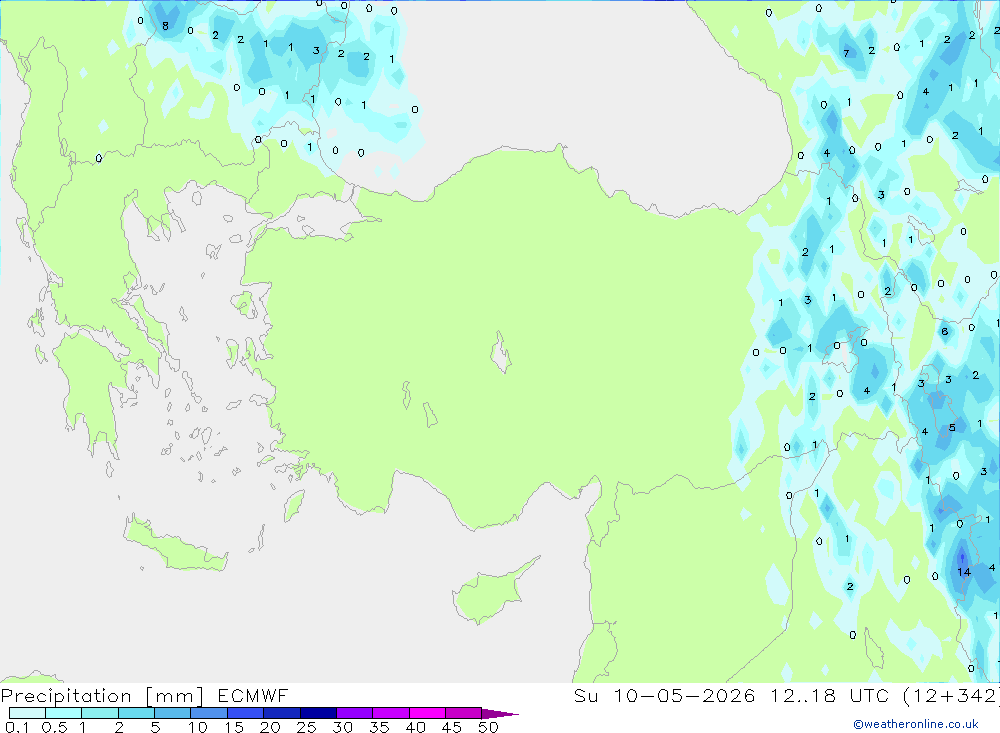The width and height of the screenshot is (1000, 733).
Task: Click the '35' legend scale label
Action: (x=379, y=727)
